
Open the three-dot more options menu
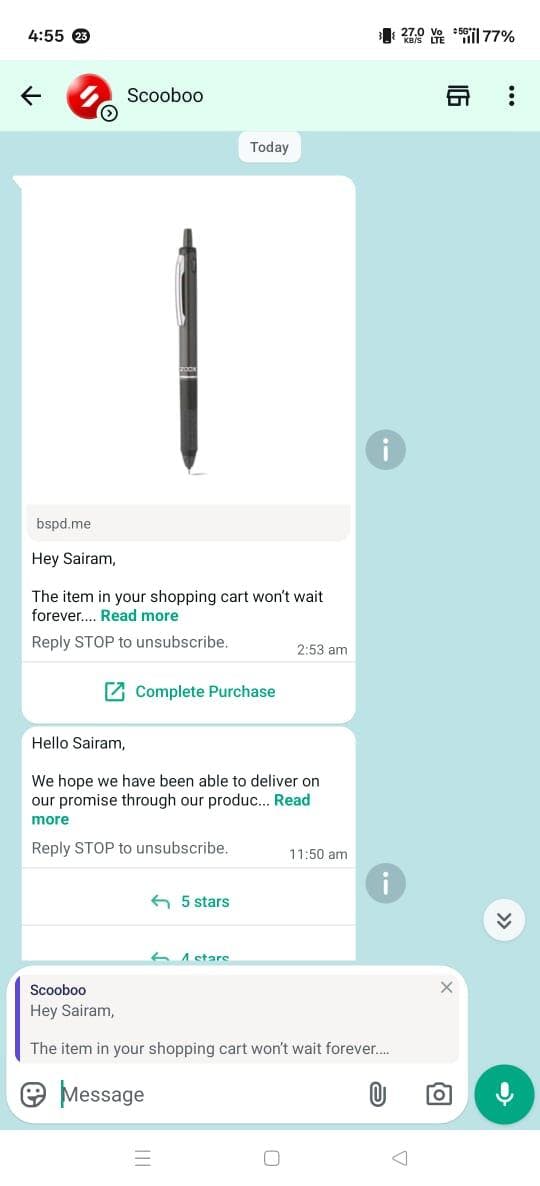pyautogui.click(x=511, y=95)
